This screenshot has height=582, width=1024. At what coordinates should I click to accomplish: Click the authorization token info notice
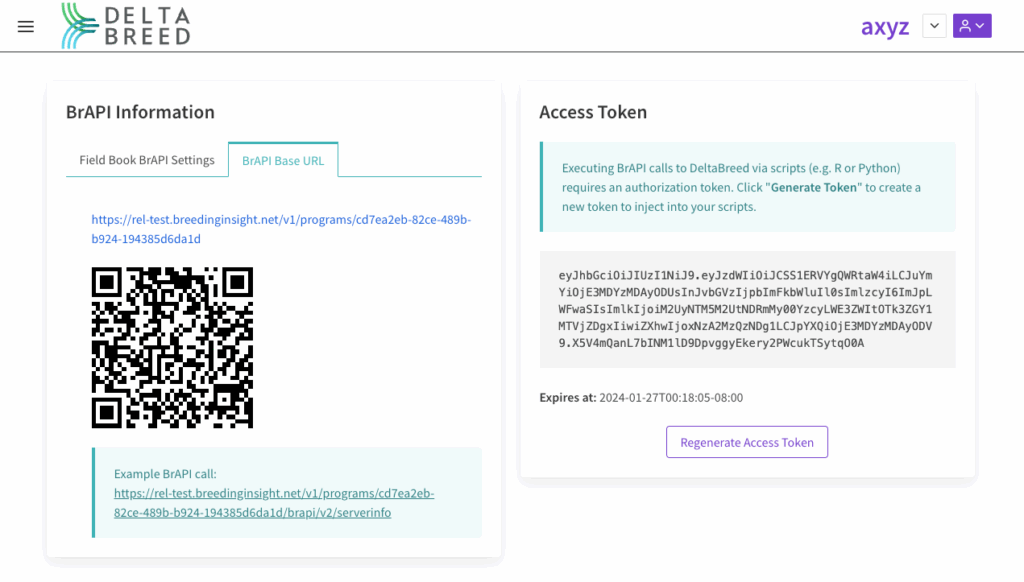coord(747,187)
